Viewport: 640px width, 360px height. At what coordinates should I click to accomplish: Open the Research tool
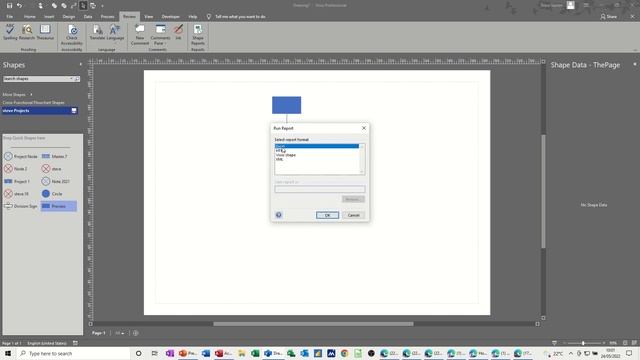pyautogui.click(x=27, y=32)
